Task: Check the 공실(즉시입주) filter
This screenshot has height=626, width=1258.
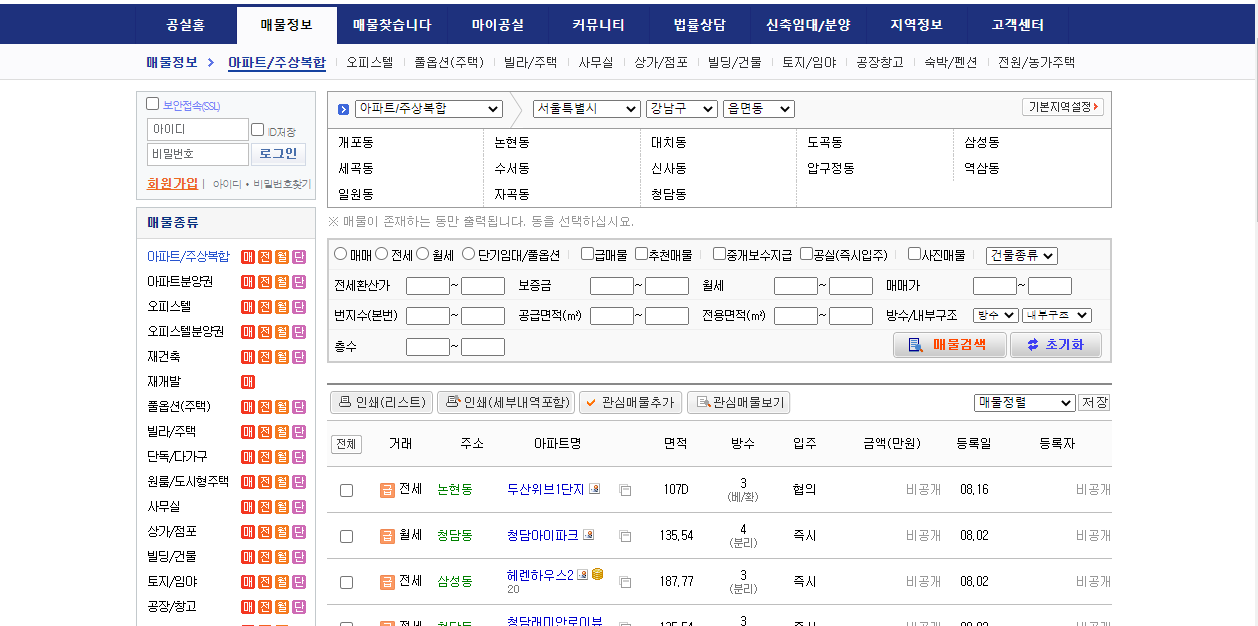Action: click(x=806, y=254)
